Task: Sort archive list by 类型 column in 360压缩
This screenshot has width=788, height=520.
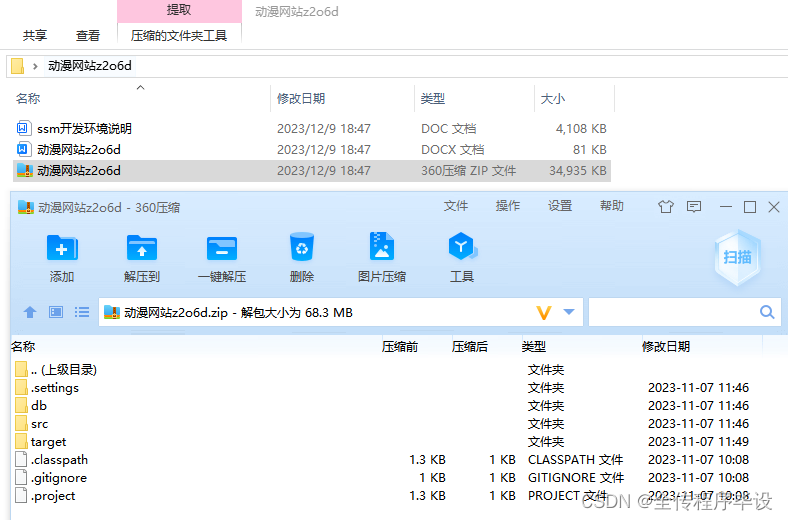Action: click(x=534, y=347)
